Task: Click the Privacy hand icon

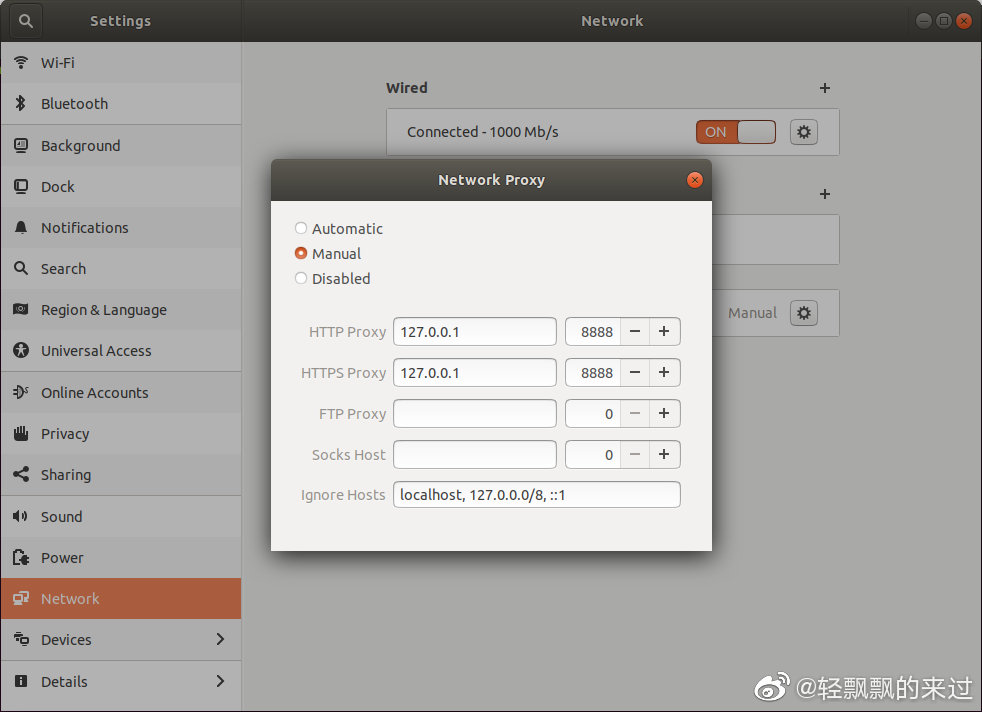Action: pos(21,433)
